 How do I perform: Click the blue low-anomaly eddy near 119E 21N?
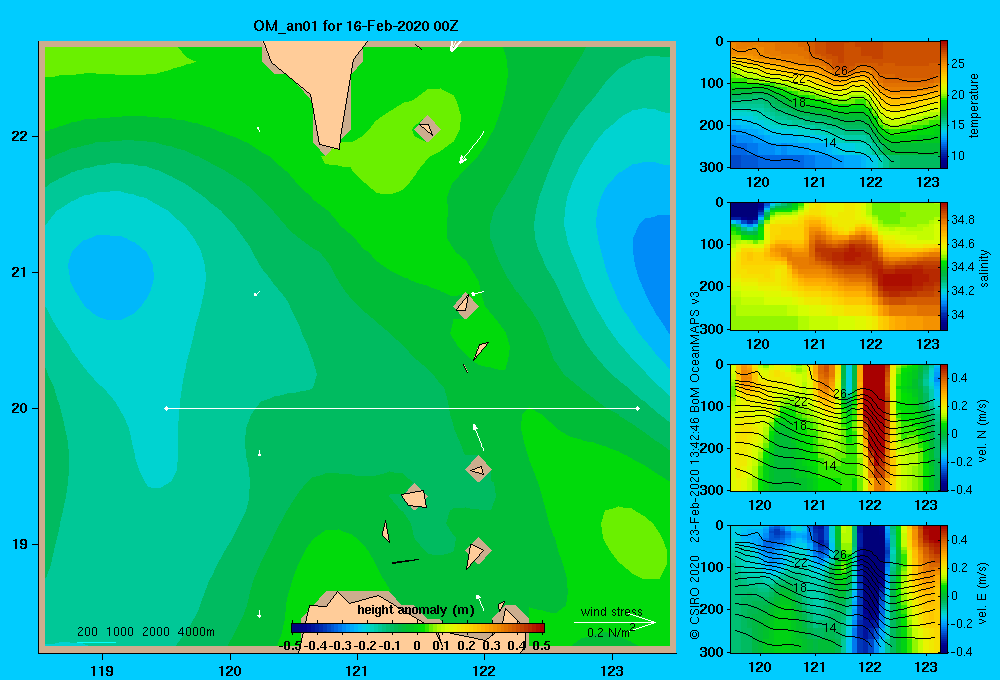pyautogui.click(x=112, y=276)
